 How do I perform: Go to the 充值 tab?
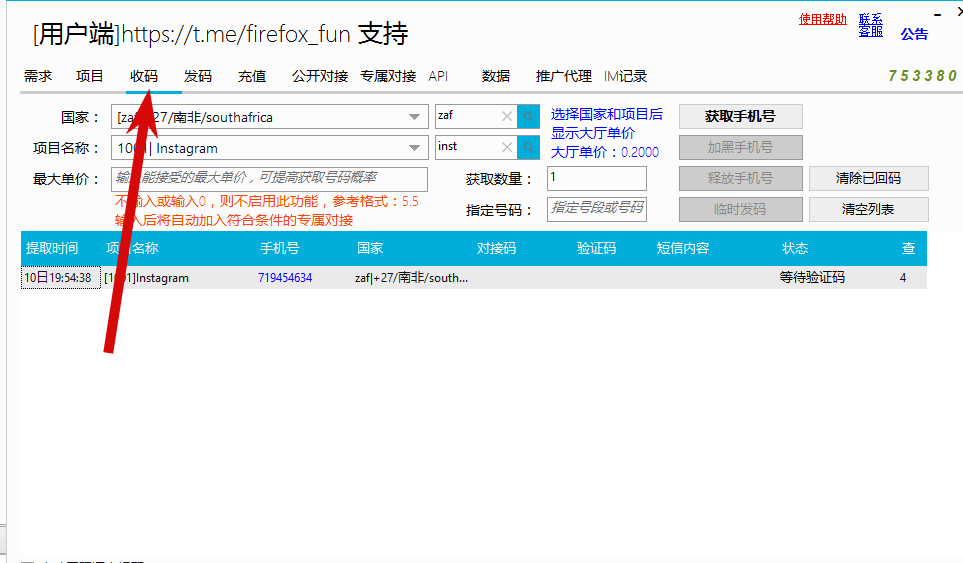click(252, 76)
